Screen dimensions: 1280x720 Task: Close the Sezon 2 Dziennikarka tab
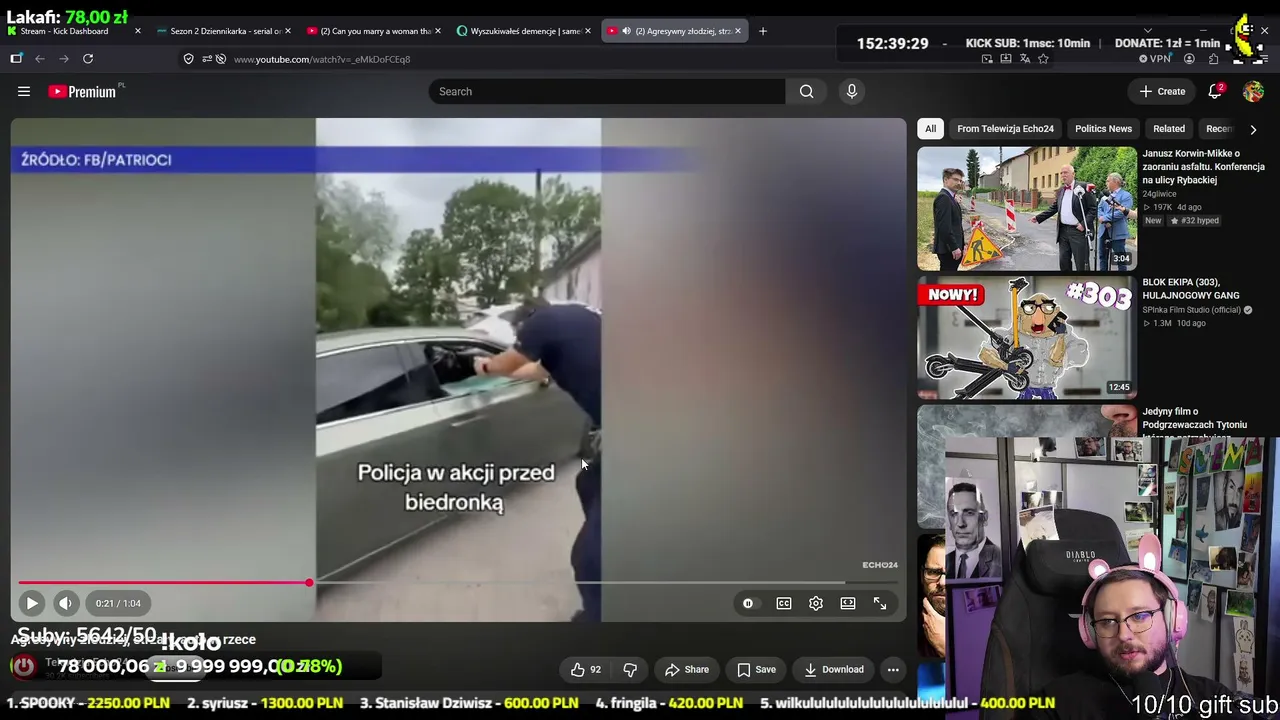(x=288, y=31)
